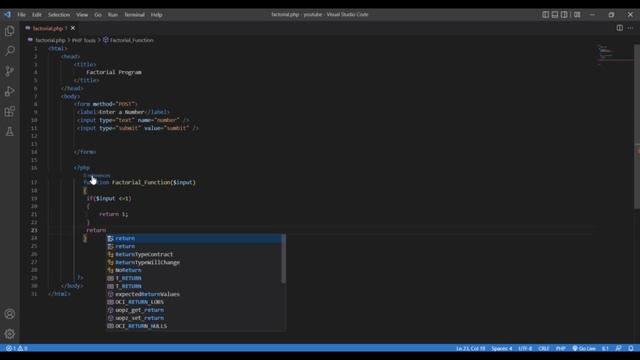This screenshot has height=360, width=640.
Task: Click the suggestion list scrollbar
Action: pos(283,259)
